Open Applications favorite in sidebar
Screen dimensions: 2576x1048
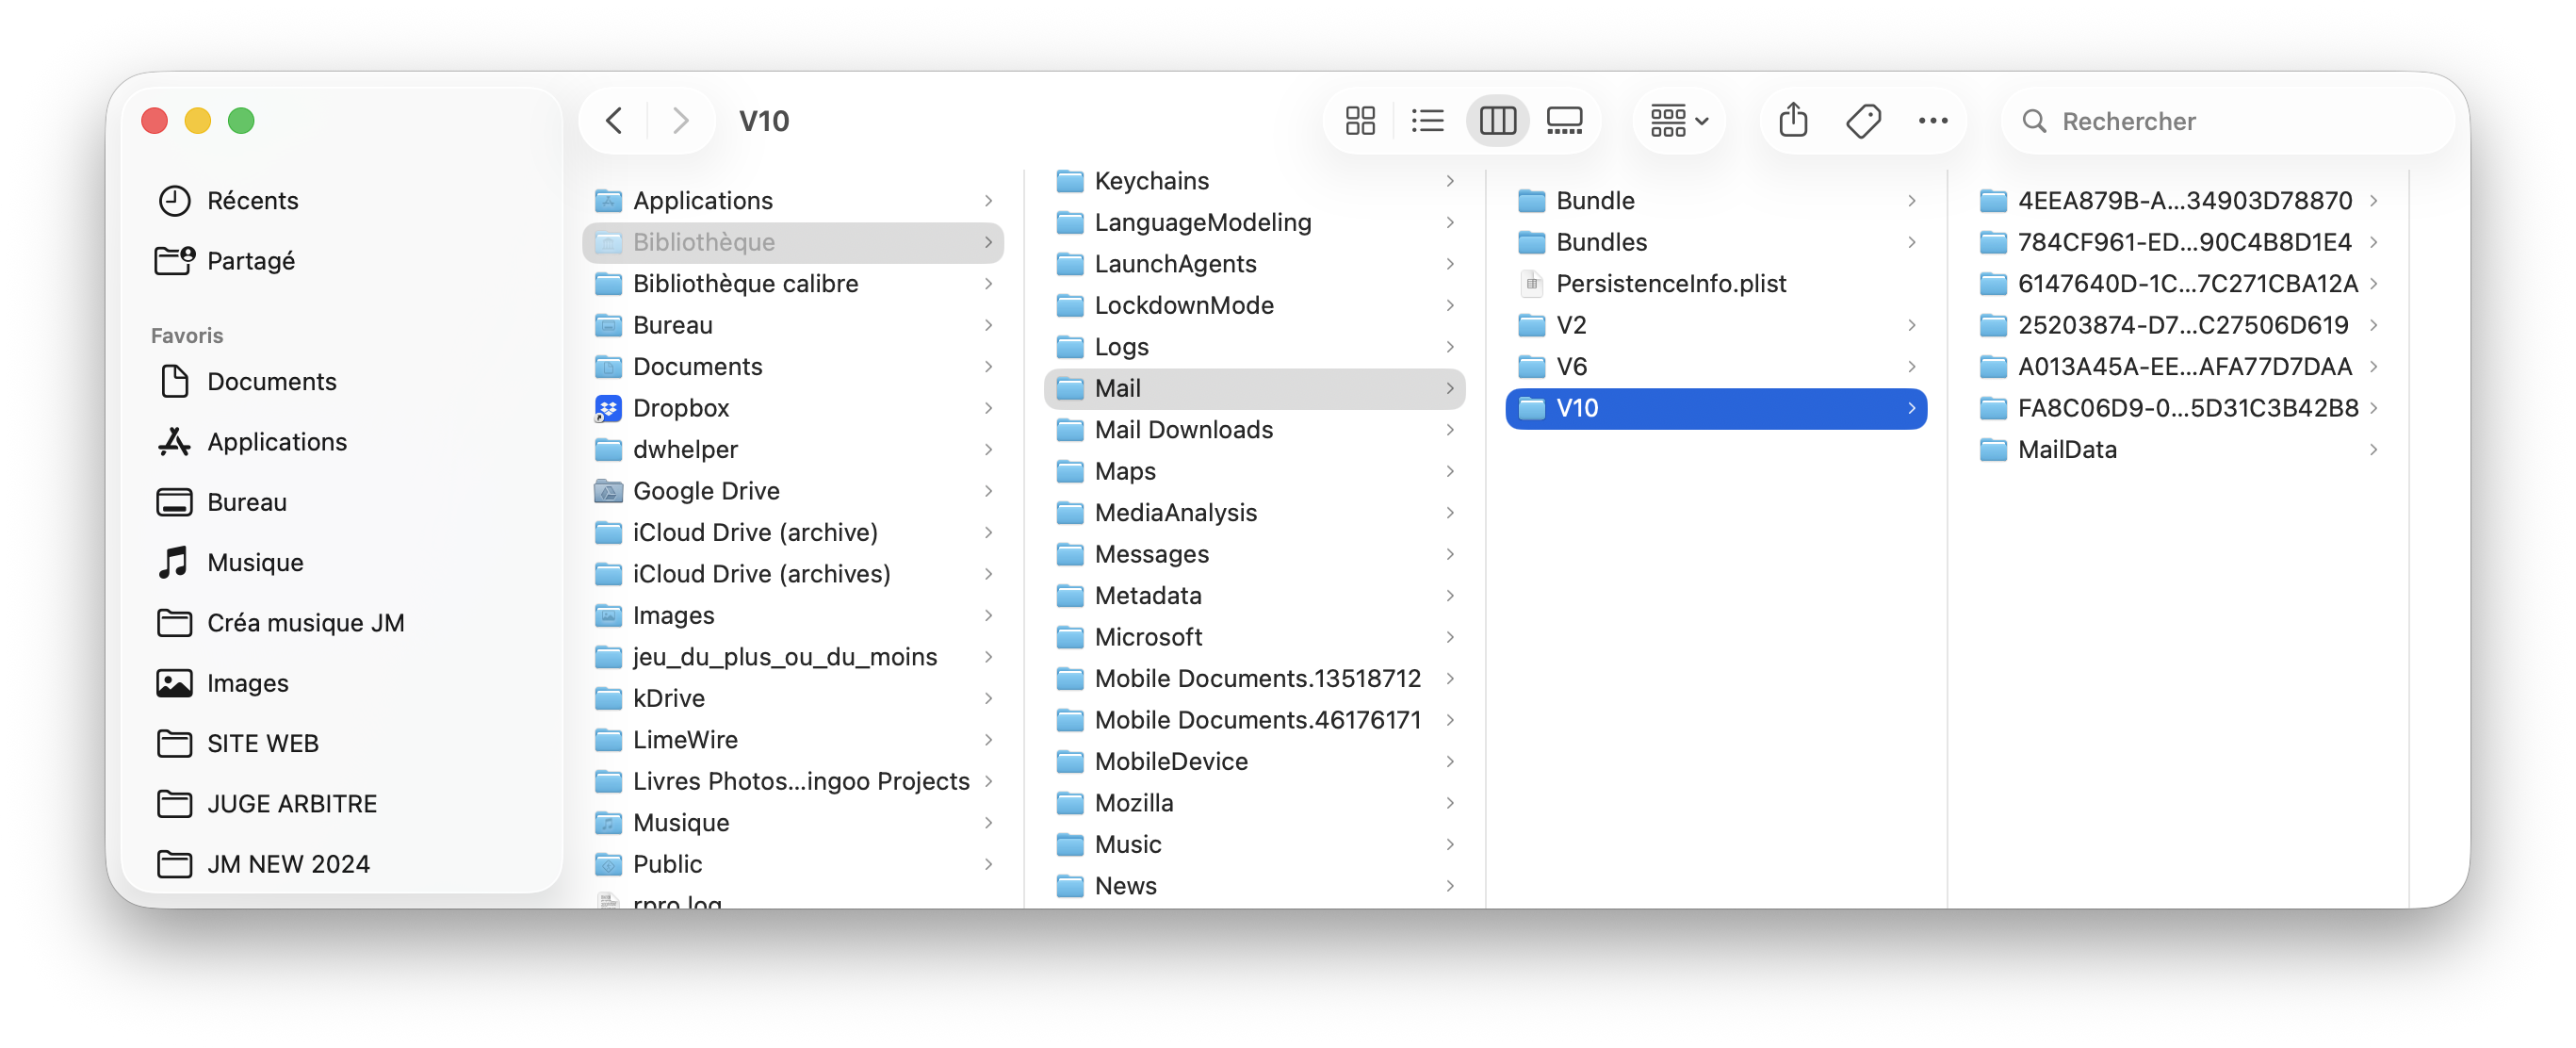pos(277,442)
